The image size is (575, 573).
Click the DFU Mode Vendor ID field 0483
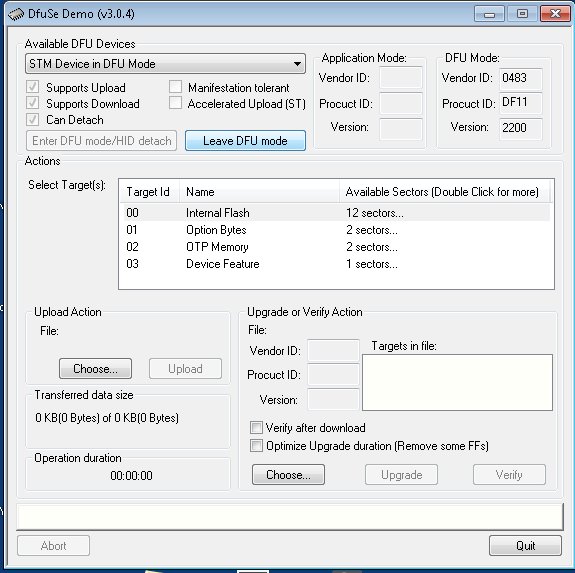[x=520, y=78]
